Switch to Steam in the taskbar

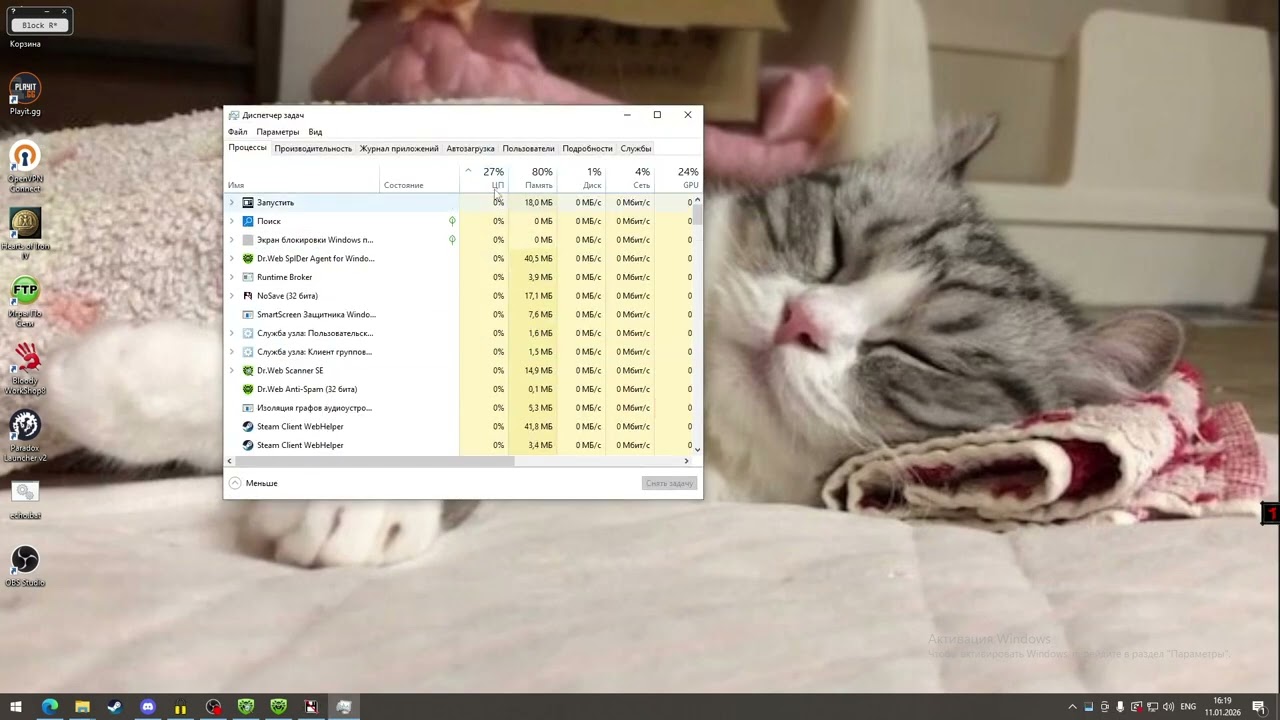click(115, 707)
